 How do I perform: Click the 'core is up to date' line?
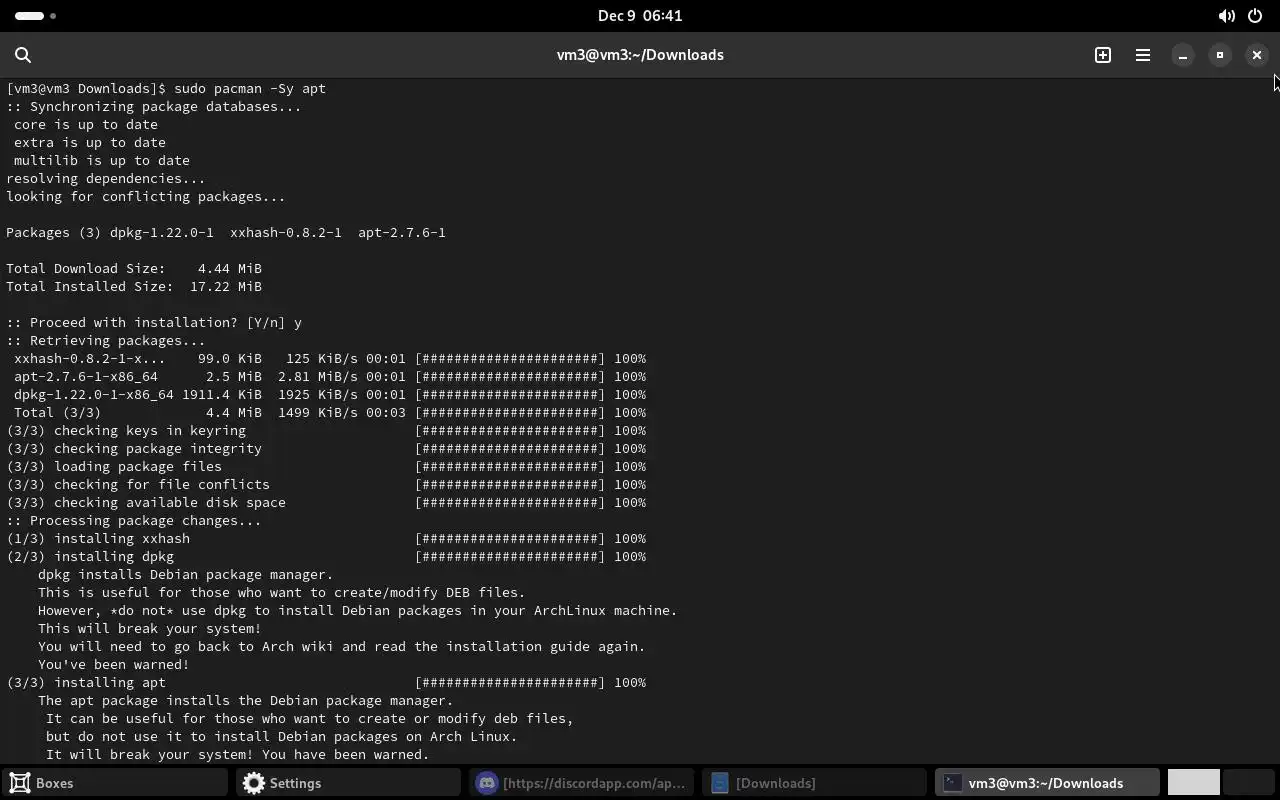pos(86,124)
